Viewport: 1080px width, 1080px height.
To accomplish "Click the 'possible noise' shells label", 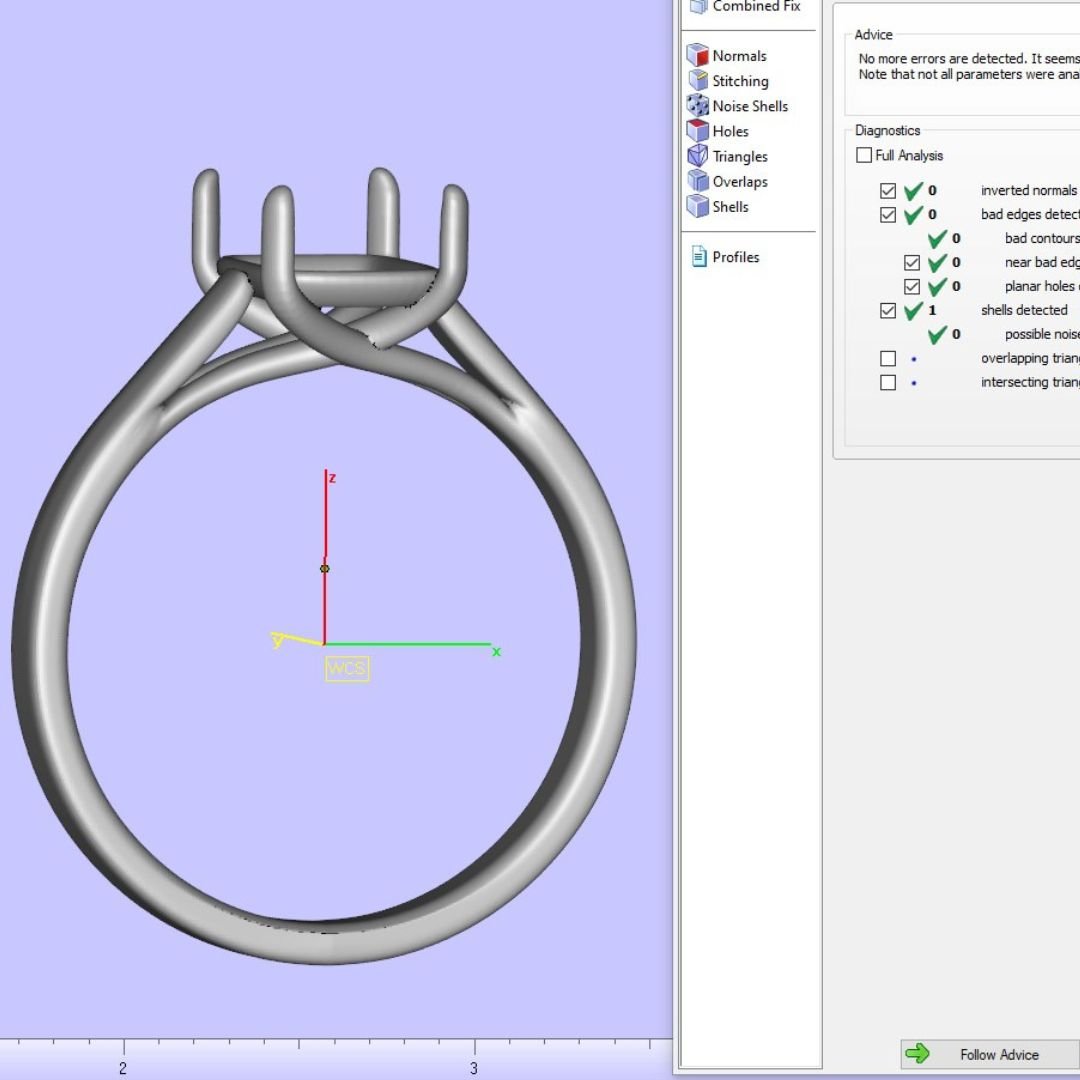I will pyautogui.click(x=1042, y=334).
